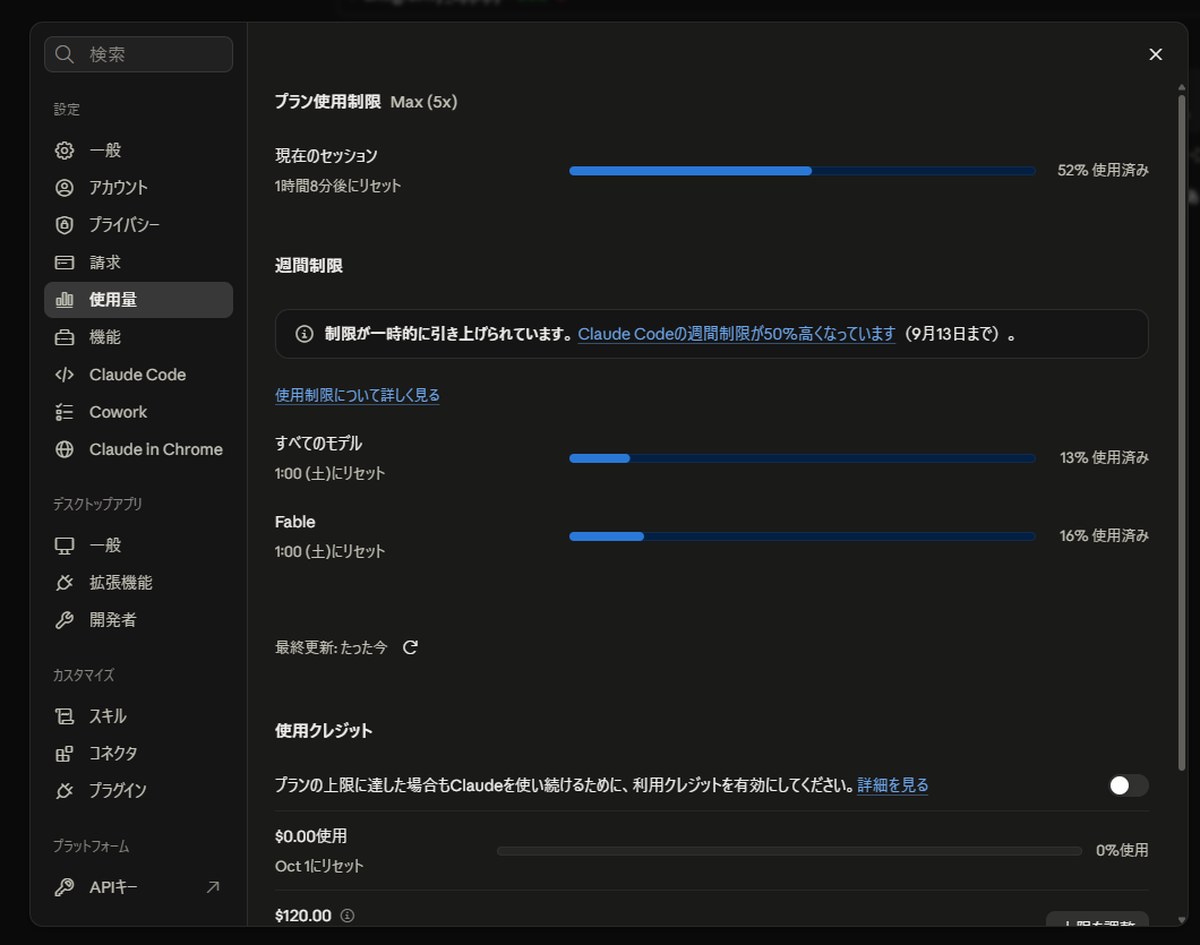Click the コネクタ blocks icon
1200x945 pixels.
pos(65,753)
